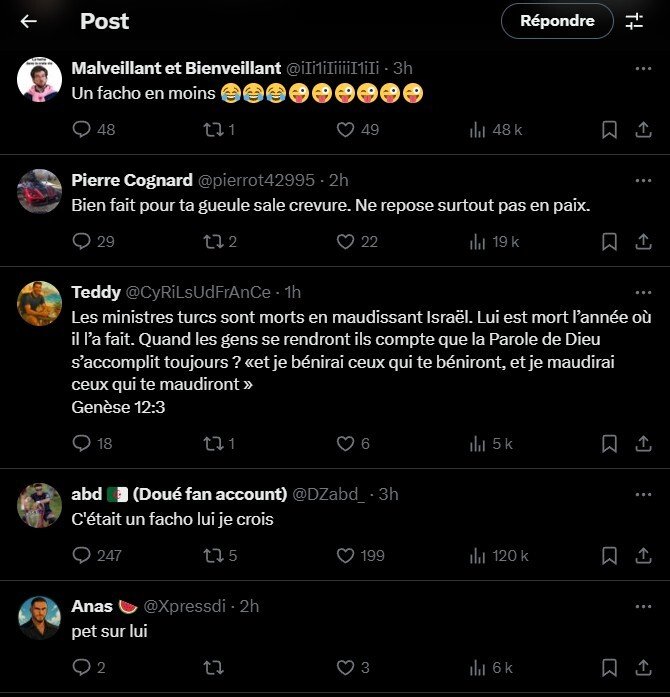Like the post by Malveillant et Bienveillant

point(345,130)
